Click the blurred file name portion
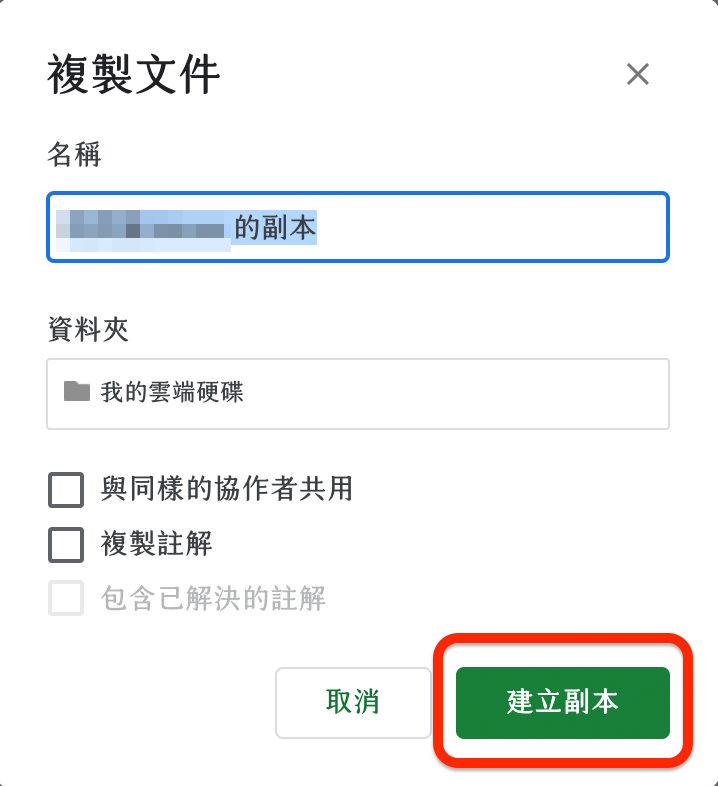This screenshot has height=786, width=718. [x=140, y=228]
